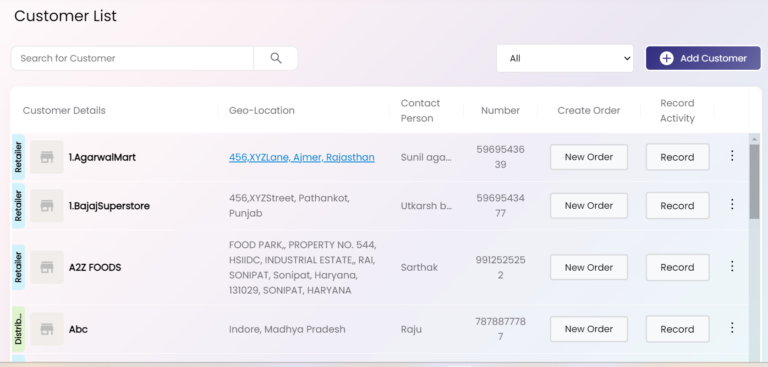Image resolution: width=768 pixels, height=367 pixels.
Task: Click contact person Sunil aga...
Action: pyautogui.click(x=426, y=157)
